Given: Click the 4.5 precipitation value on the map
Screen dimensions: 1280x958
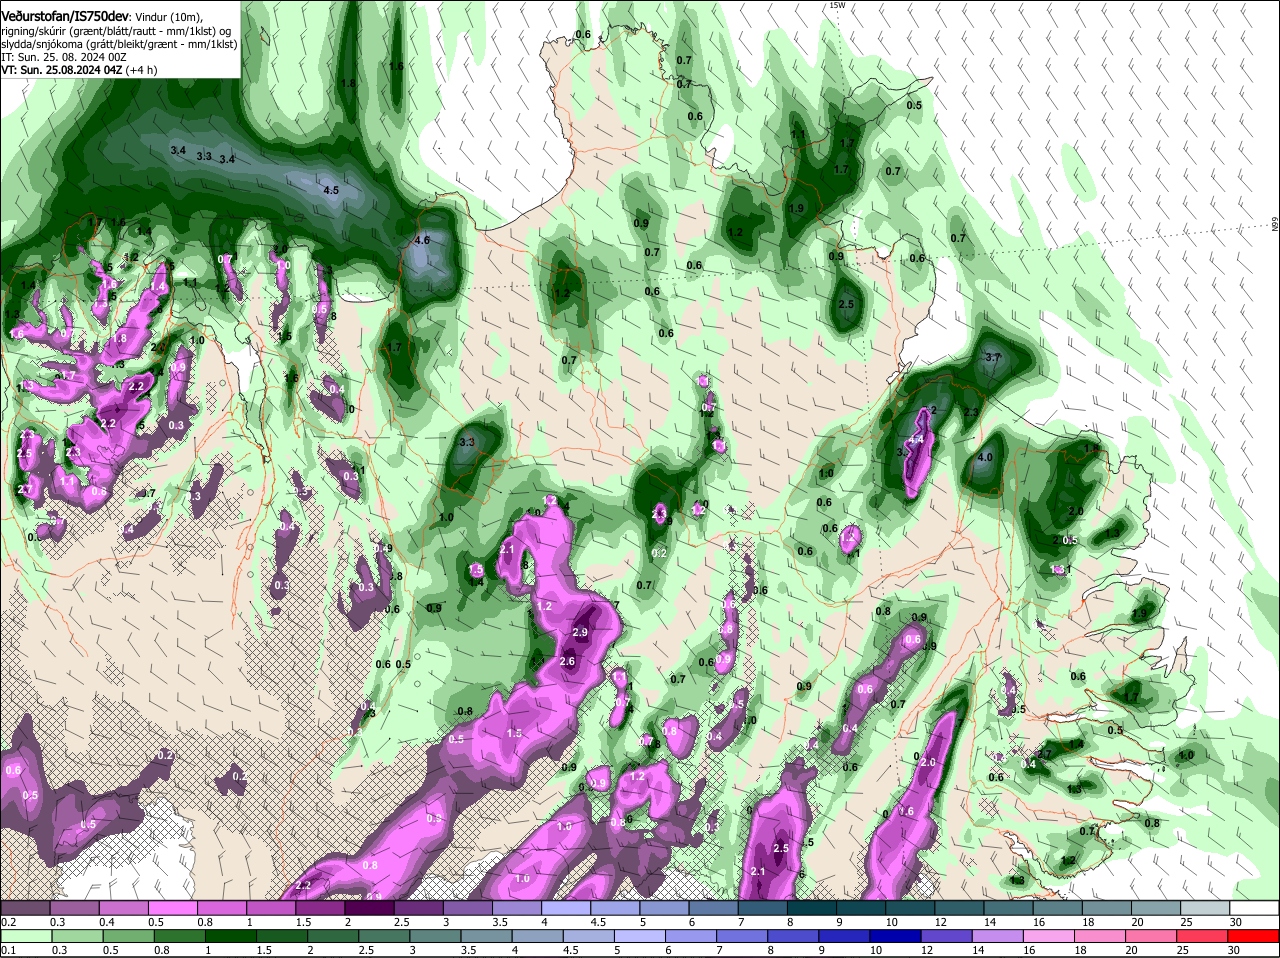Looking at the screenshot, I should coord(331,190).
